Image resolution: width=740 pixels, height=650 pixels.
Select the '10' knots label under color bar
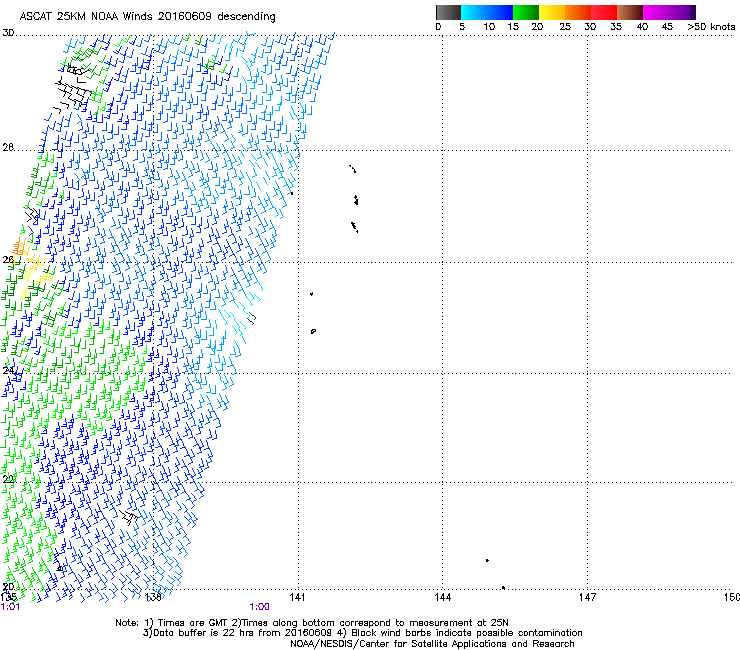tap(489, 27)
